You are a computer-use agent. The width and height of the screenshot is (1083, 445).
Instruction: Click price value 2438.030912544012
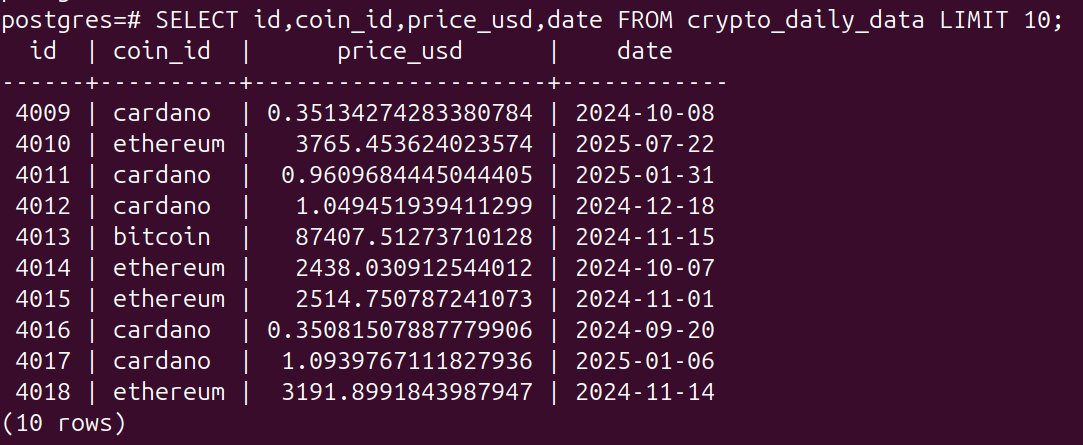(414, 267)
